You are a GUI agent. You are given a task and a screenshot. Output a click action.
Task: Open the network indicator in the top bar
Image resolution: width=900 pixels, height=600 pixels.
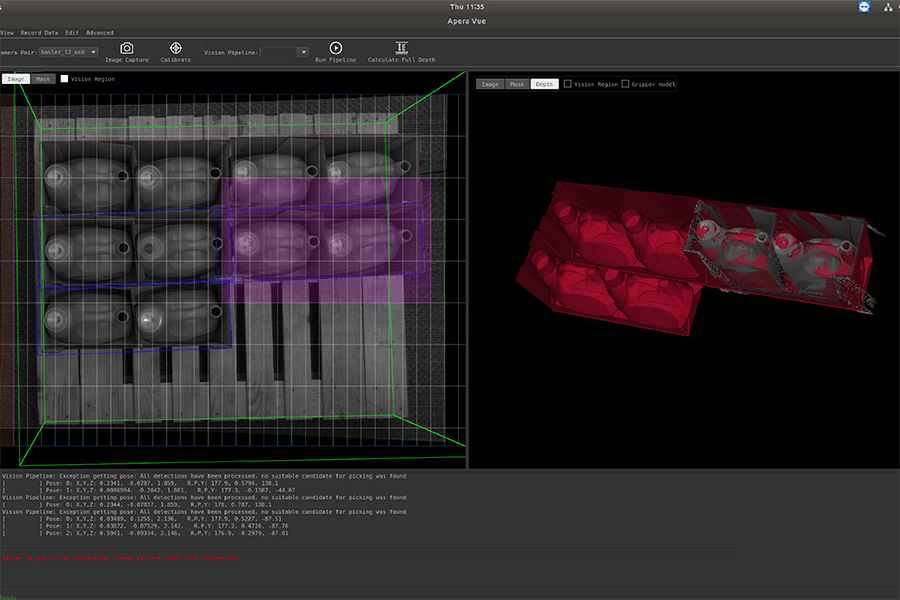pos(889,7)
